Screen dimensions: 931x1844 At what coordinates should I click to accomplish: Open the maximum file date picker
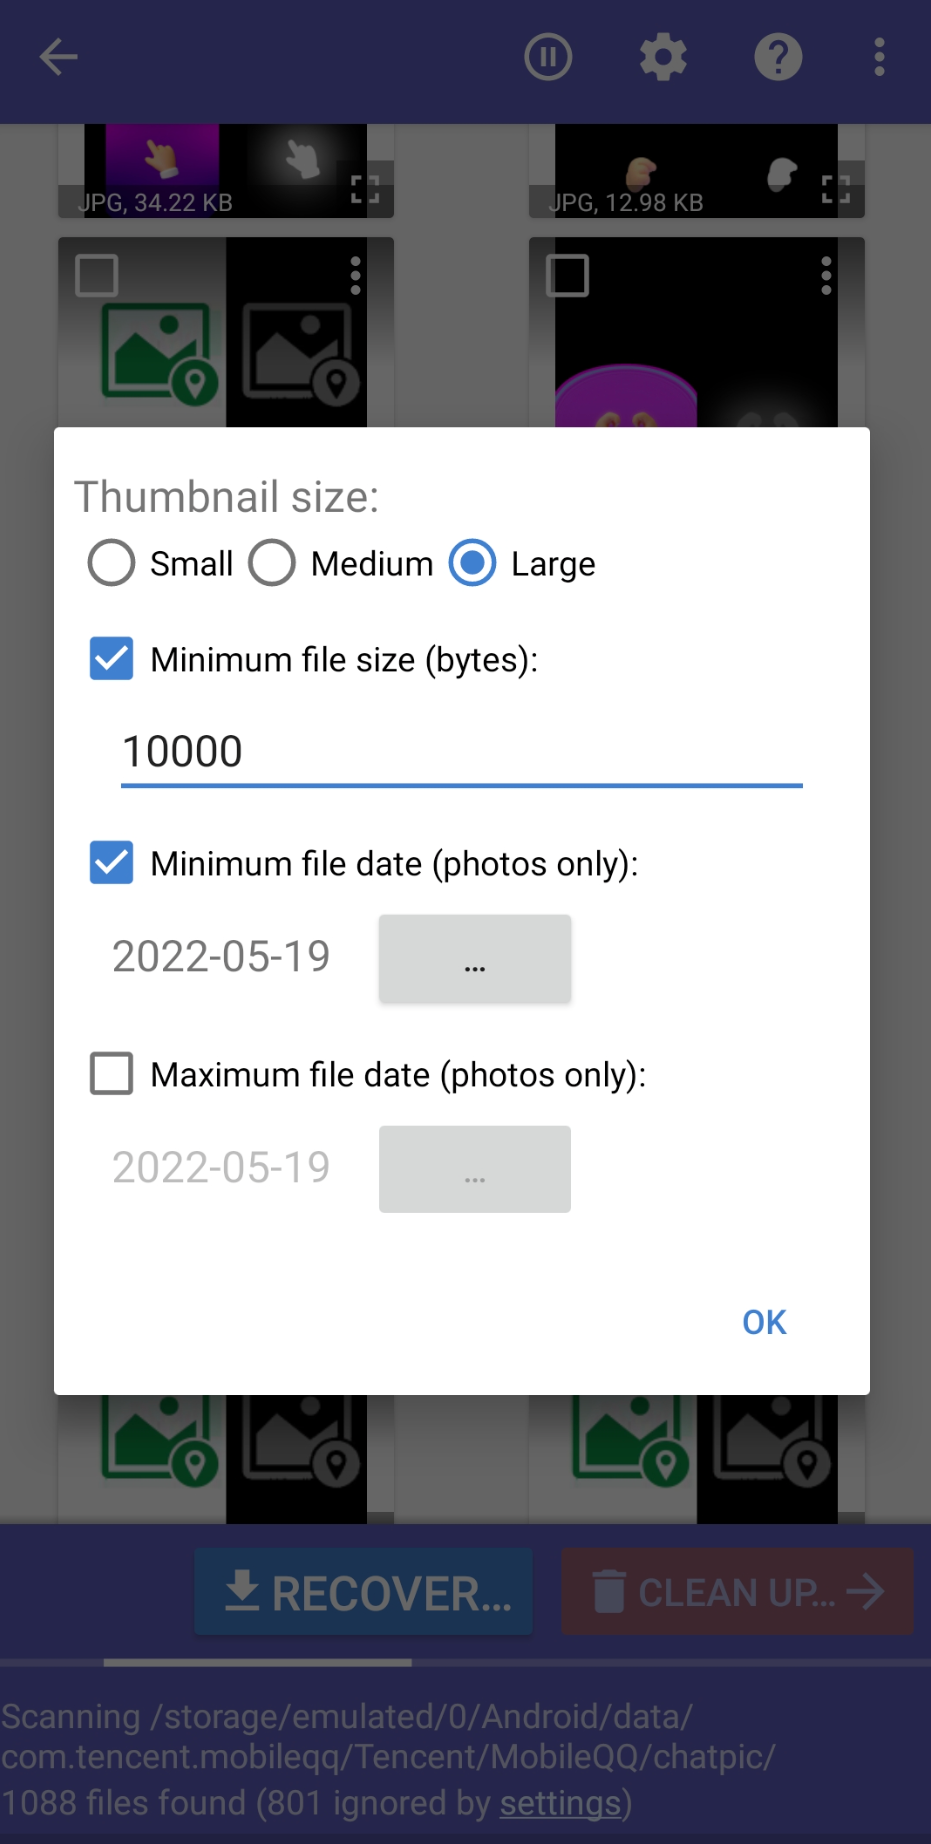474,1169
